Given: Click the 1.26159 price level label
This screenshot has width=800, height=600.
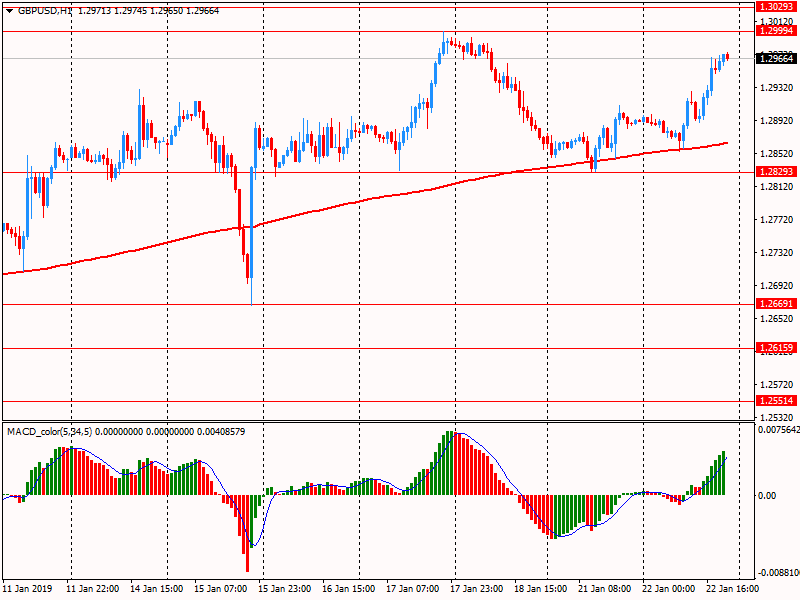Looking at the screenshot, I should (776, 348).
